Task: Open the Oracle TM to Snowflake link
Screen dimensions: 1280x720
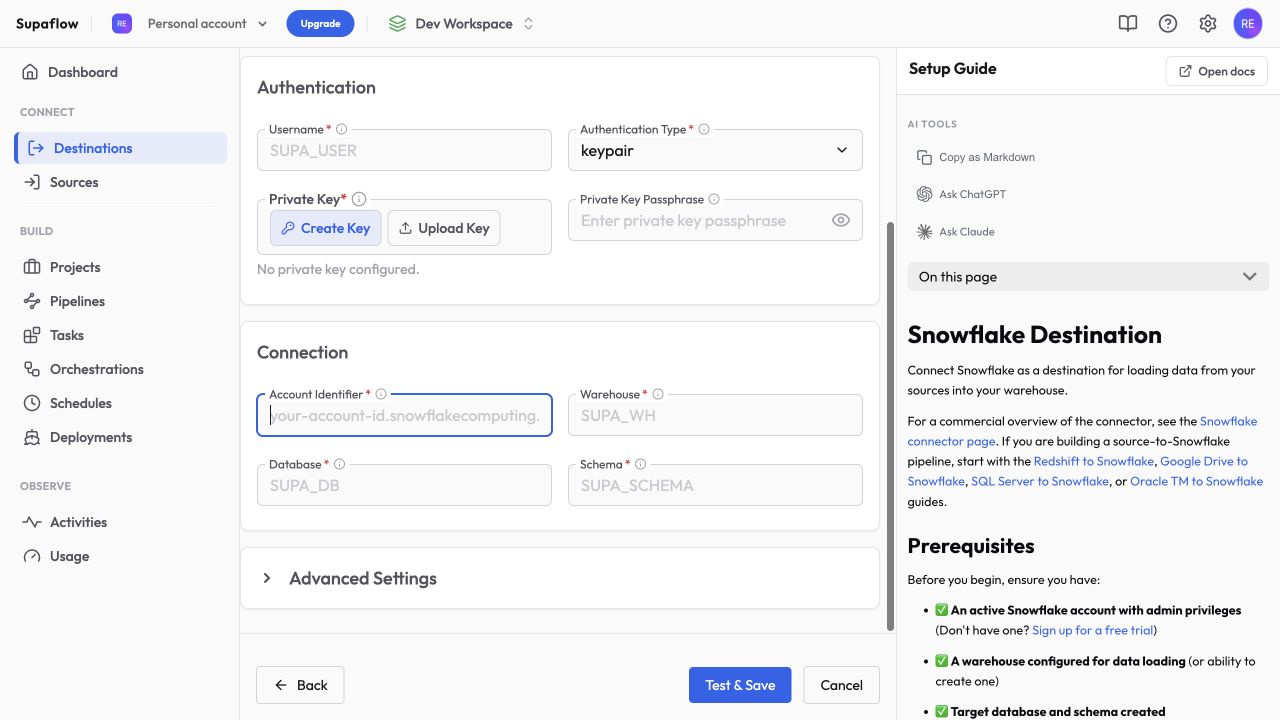Action: tap(1196, 481)
